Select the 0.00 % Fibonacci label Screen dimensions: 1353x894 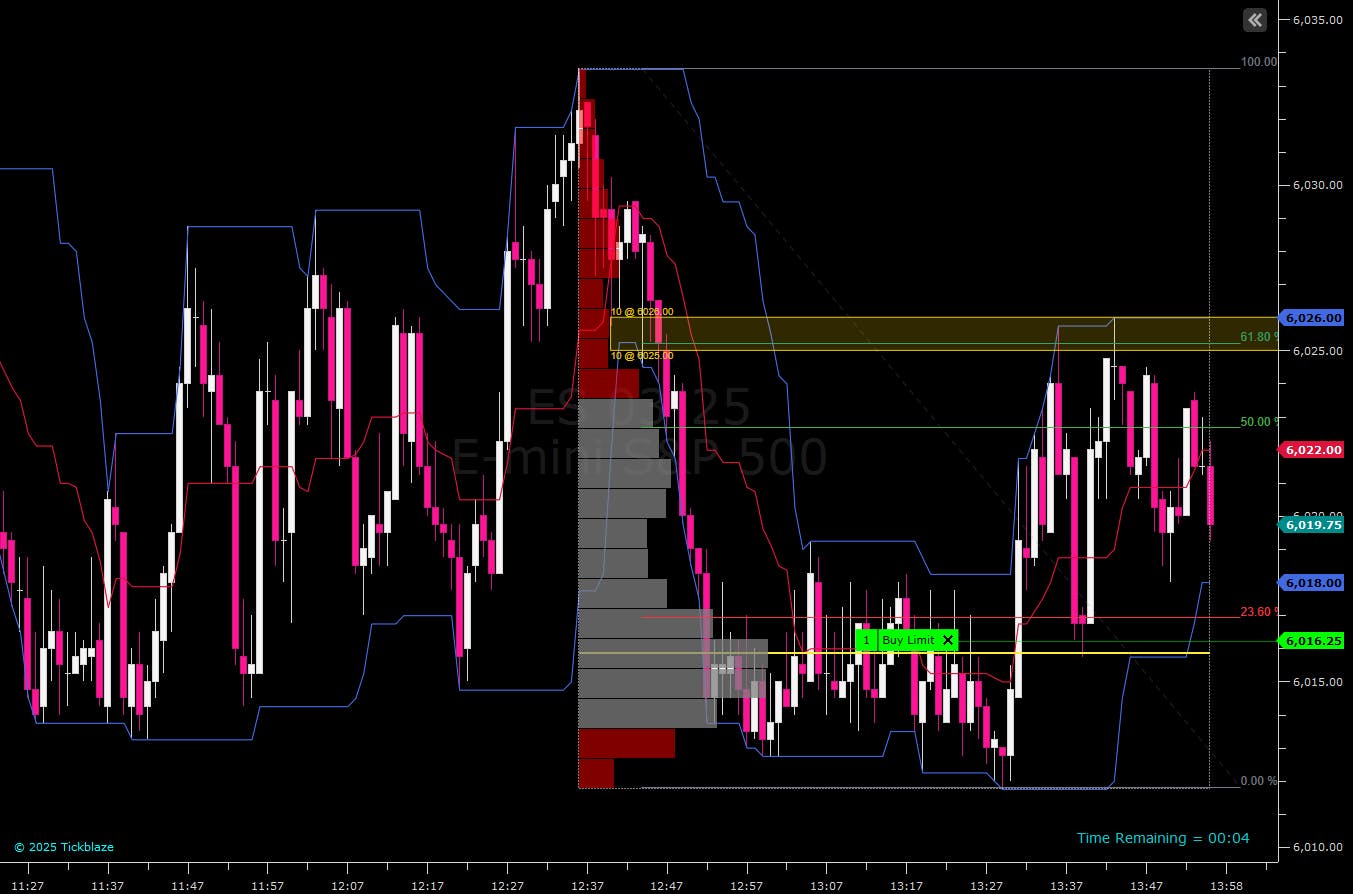1258,781
